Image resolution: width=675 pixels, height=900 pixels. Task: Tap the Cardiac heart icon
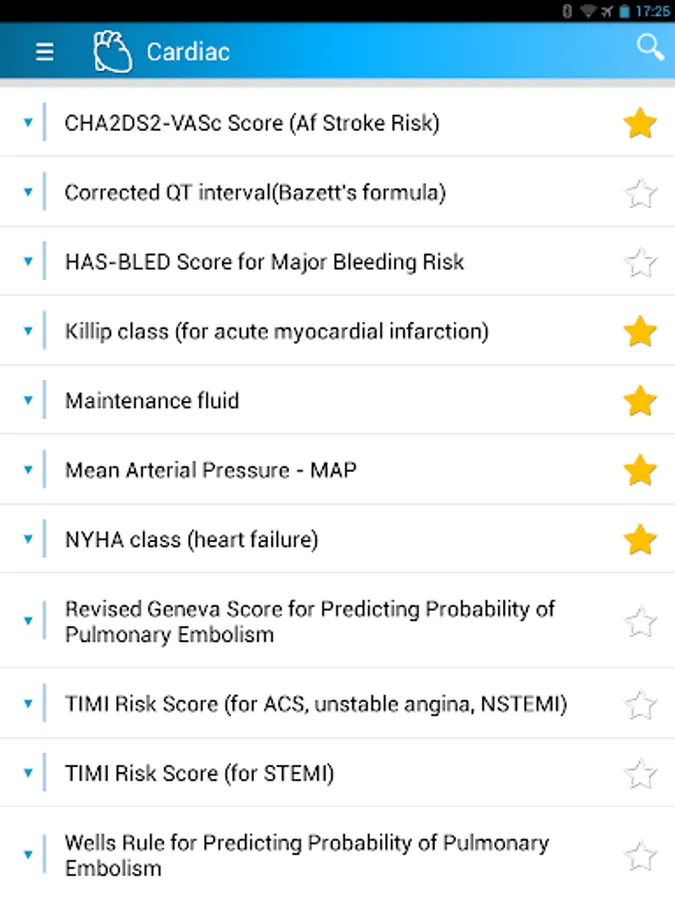(x=112, y=51)
